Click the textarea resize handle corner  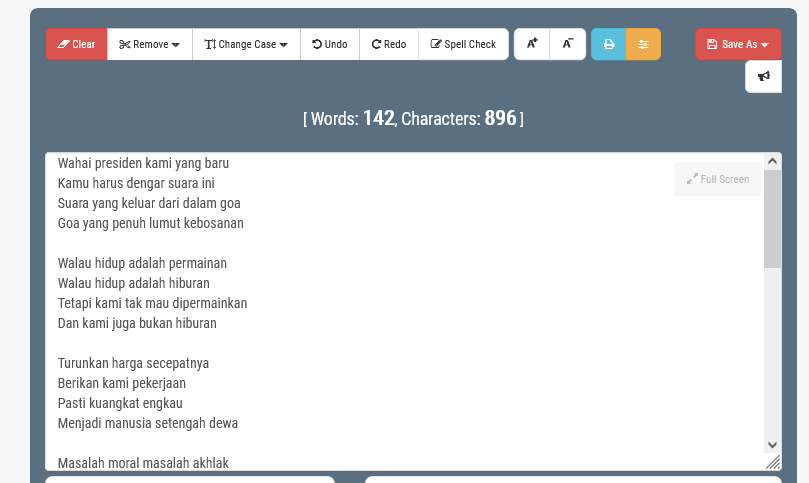pos(773,462)
